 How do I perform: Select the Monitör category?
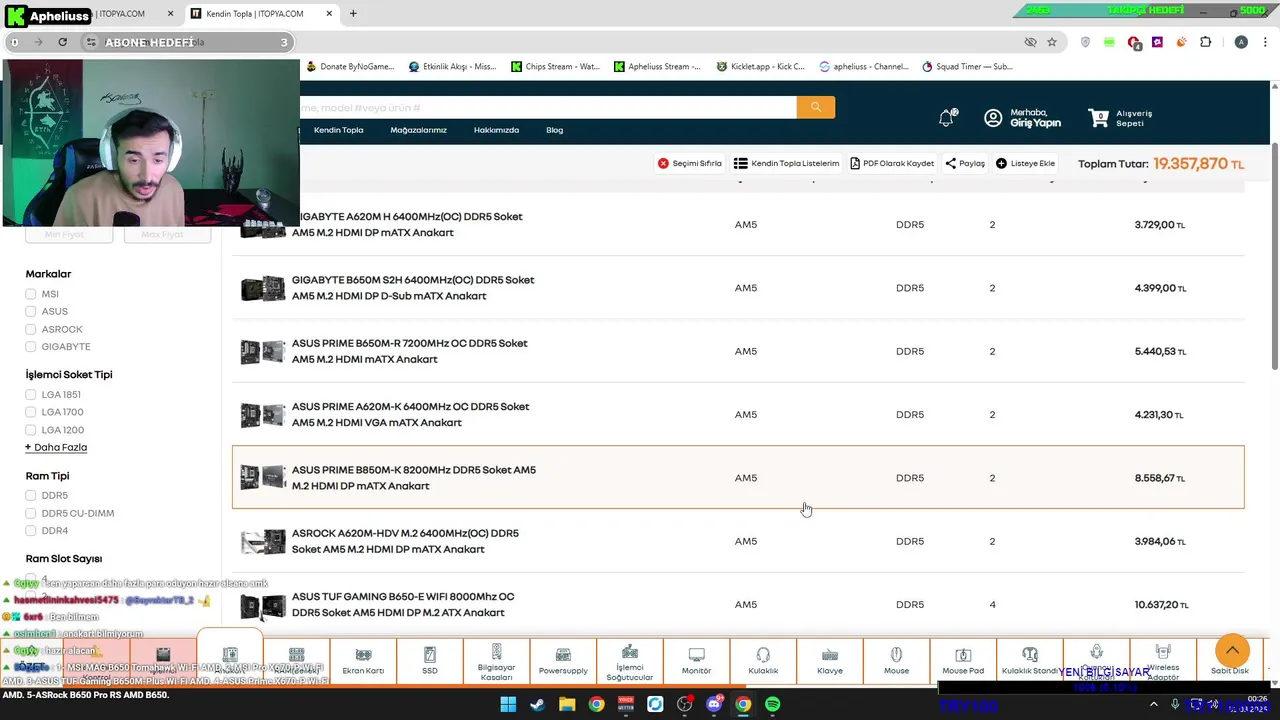pyautogui.click(x=696, y=661)
